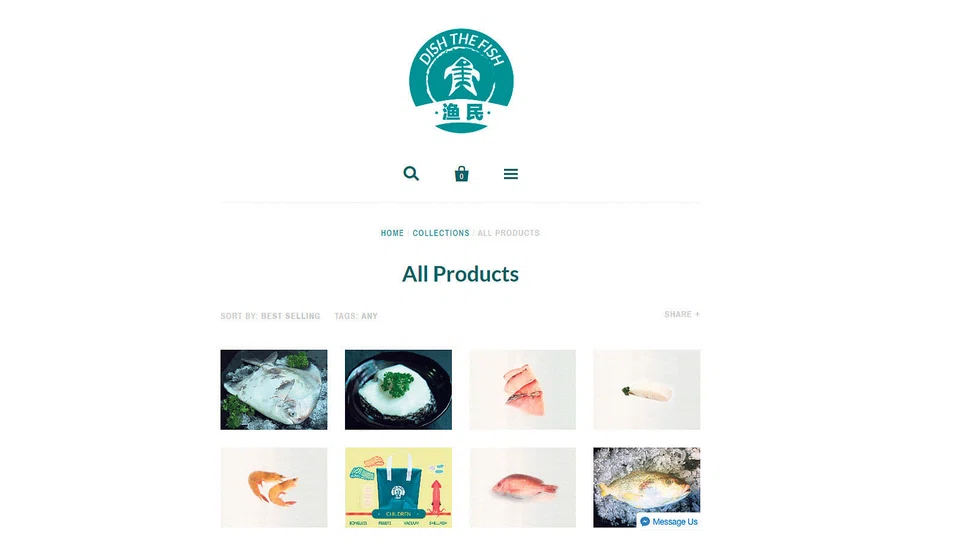Click the Messenger chat bubble icon

[x=645, y=522]
